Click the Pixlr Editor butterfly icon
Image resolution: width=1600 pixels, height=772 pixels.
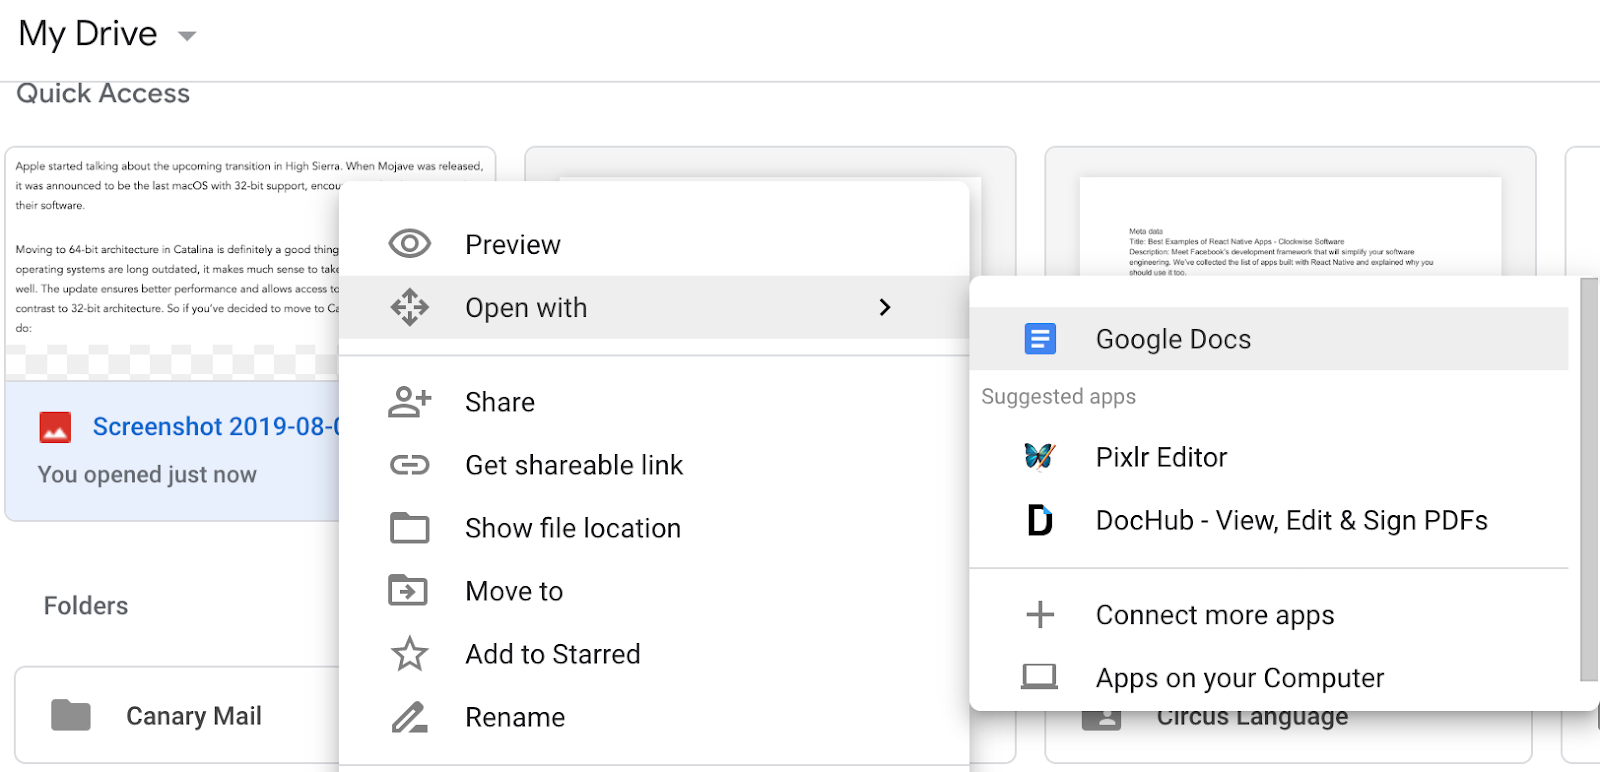1040,457
